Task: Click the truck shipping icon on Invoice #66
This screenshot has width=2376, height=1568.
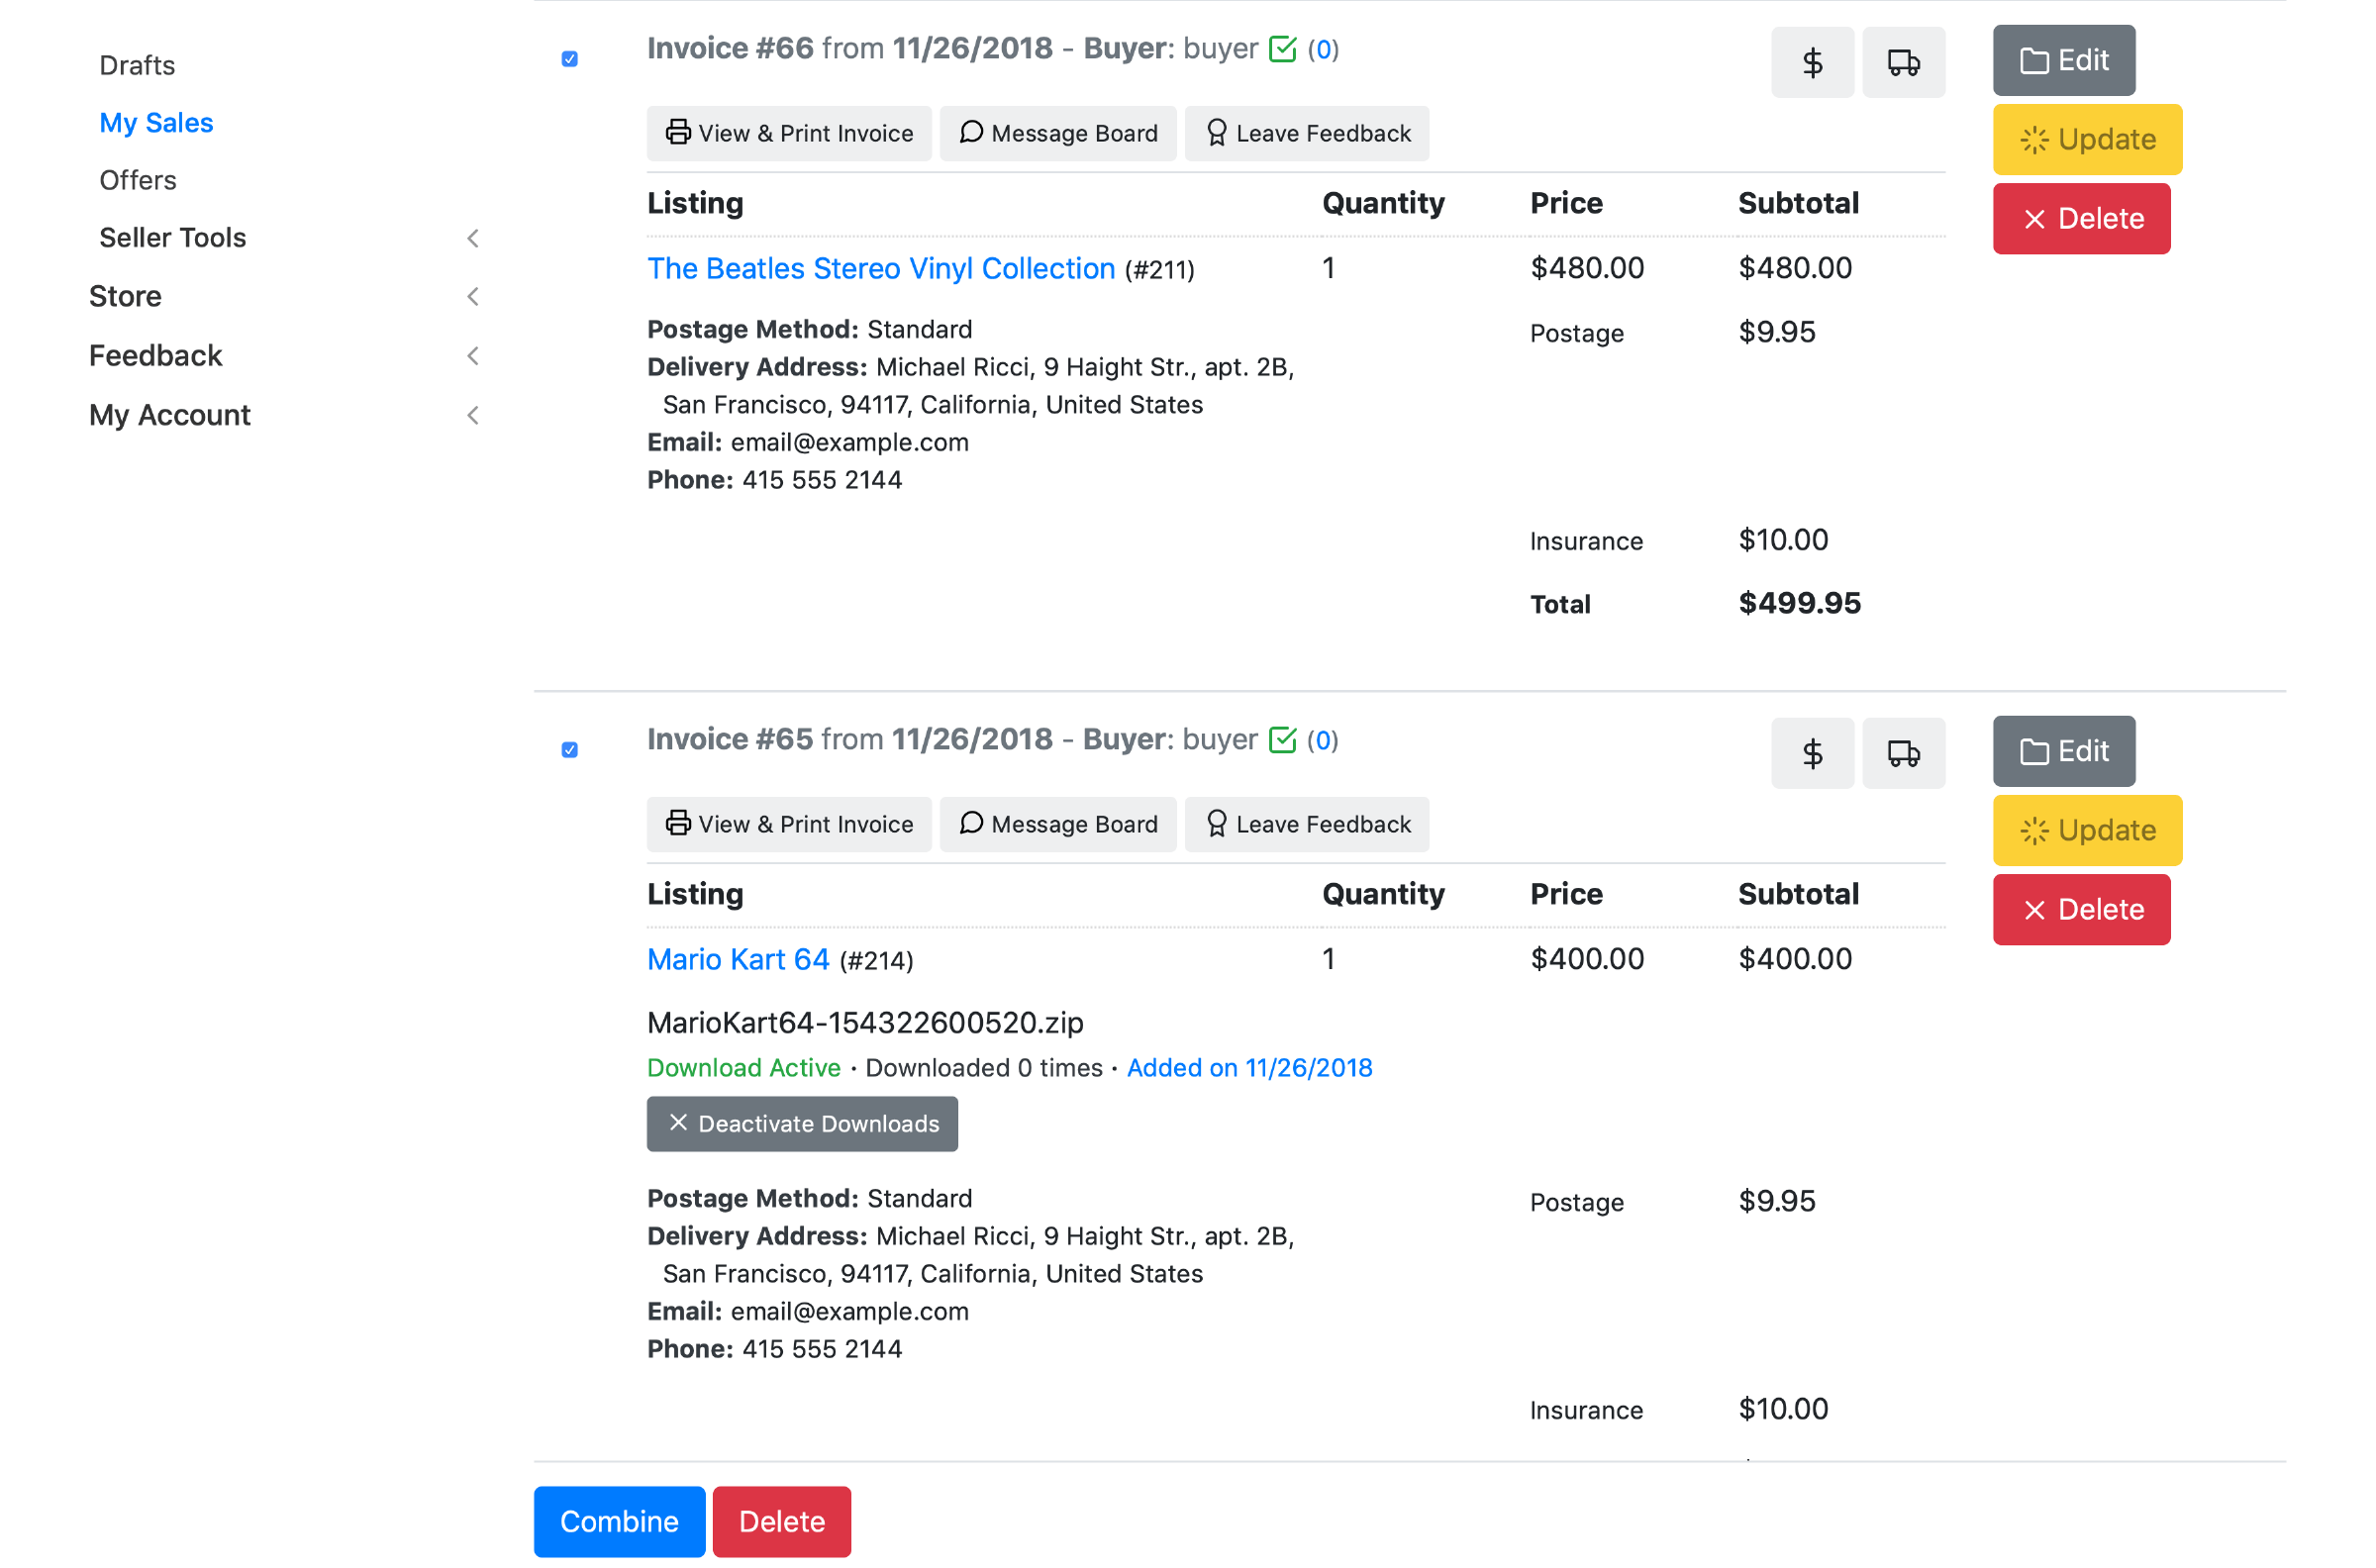Action: point(1903,63)
